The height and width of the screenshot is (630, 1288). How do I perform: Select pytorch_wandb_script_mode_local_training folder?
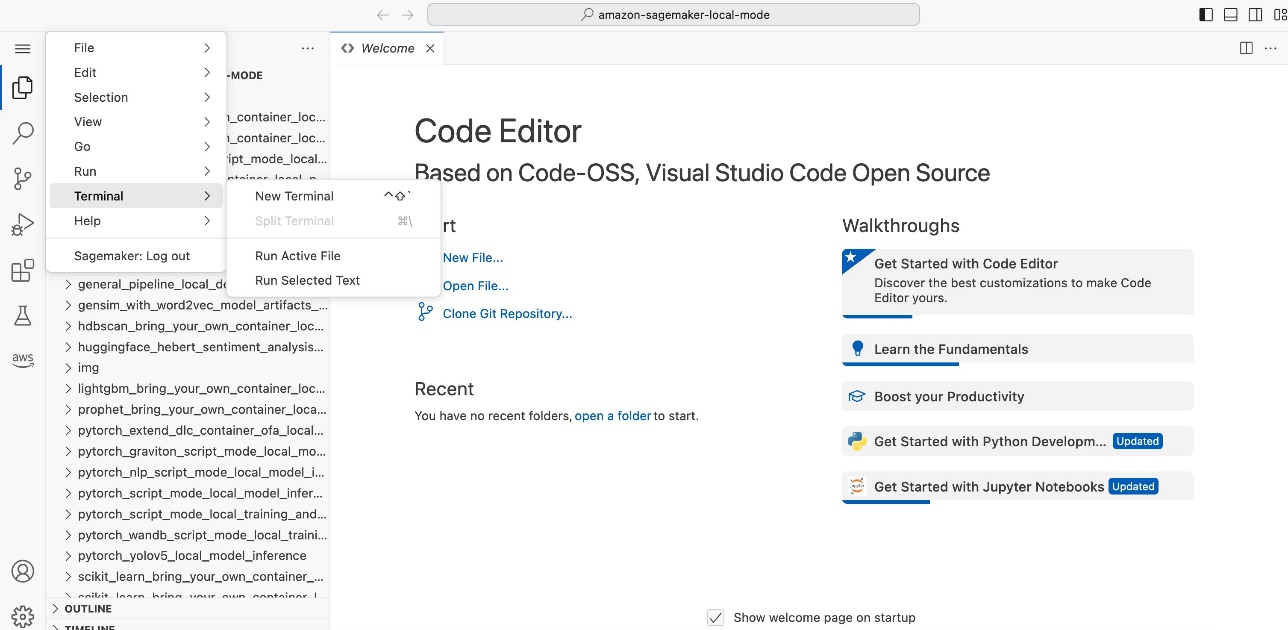click(x=188, y=535)
